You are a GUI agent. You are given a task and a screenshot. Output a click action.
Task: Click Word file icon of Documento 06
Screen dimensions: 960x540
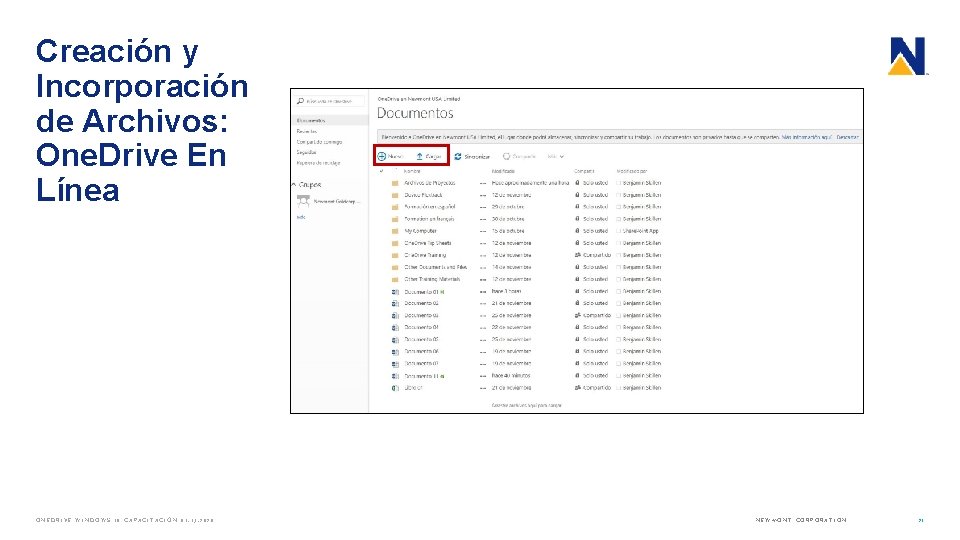pos(396,352)
